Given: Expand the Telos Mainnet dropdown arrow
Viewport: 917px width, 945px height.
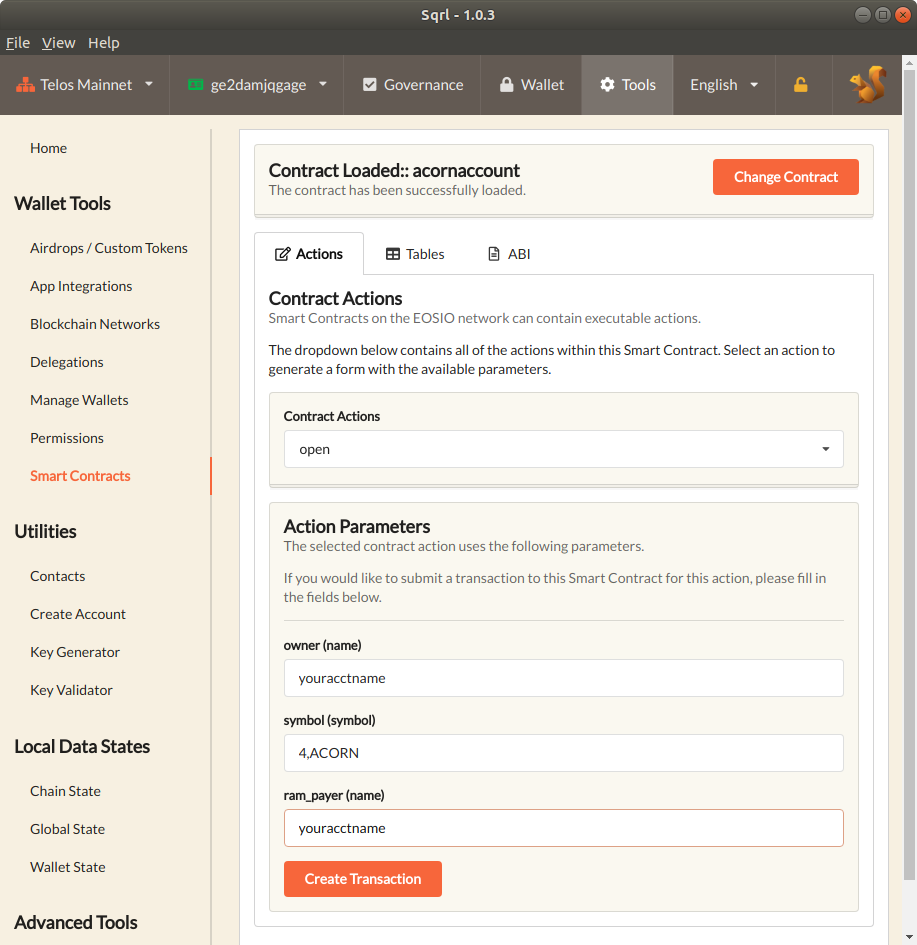Looking at the screenshot, I should [x=149, y=84].
